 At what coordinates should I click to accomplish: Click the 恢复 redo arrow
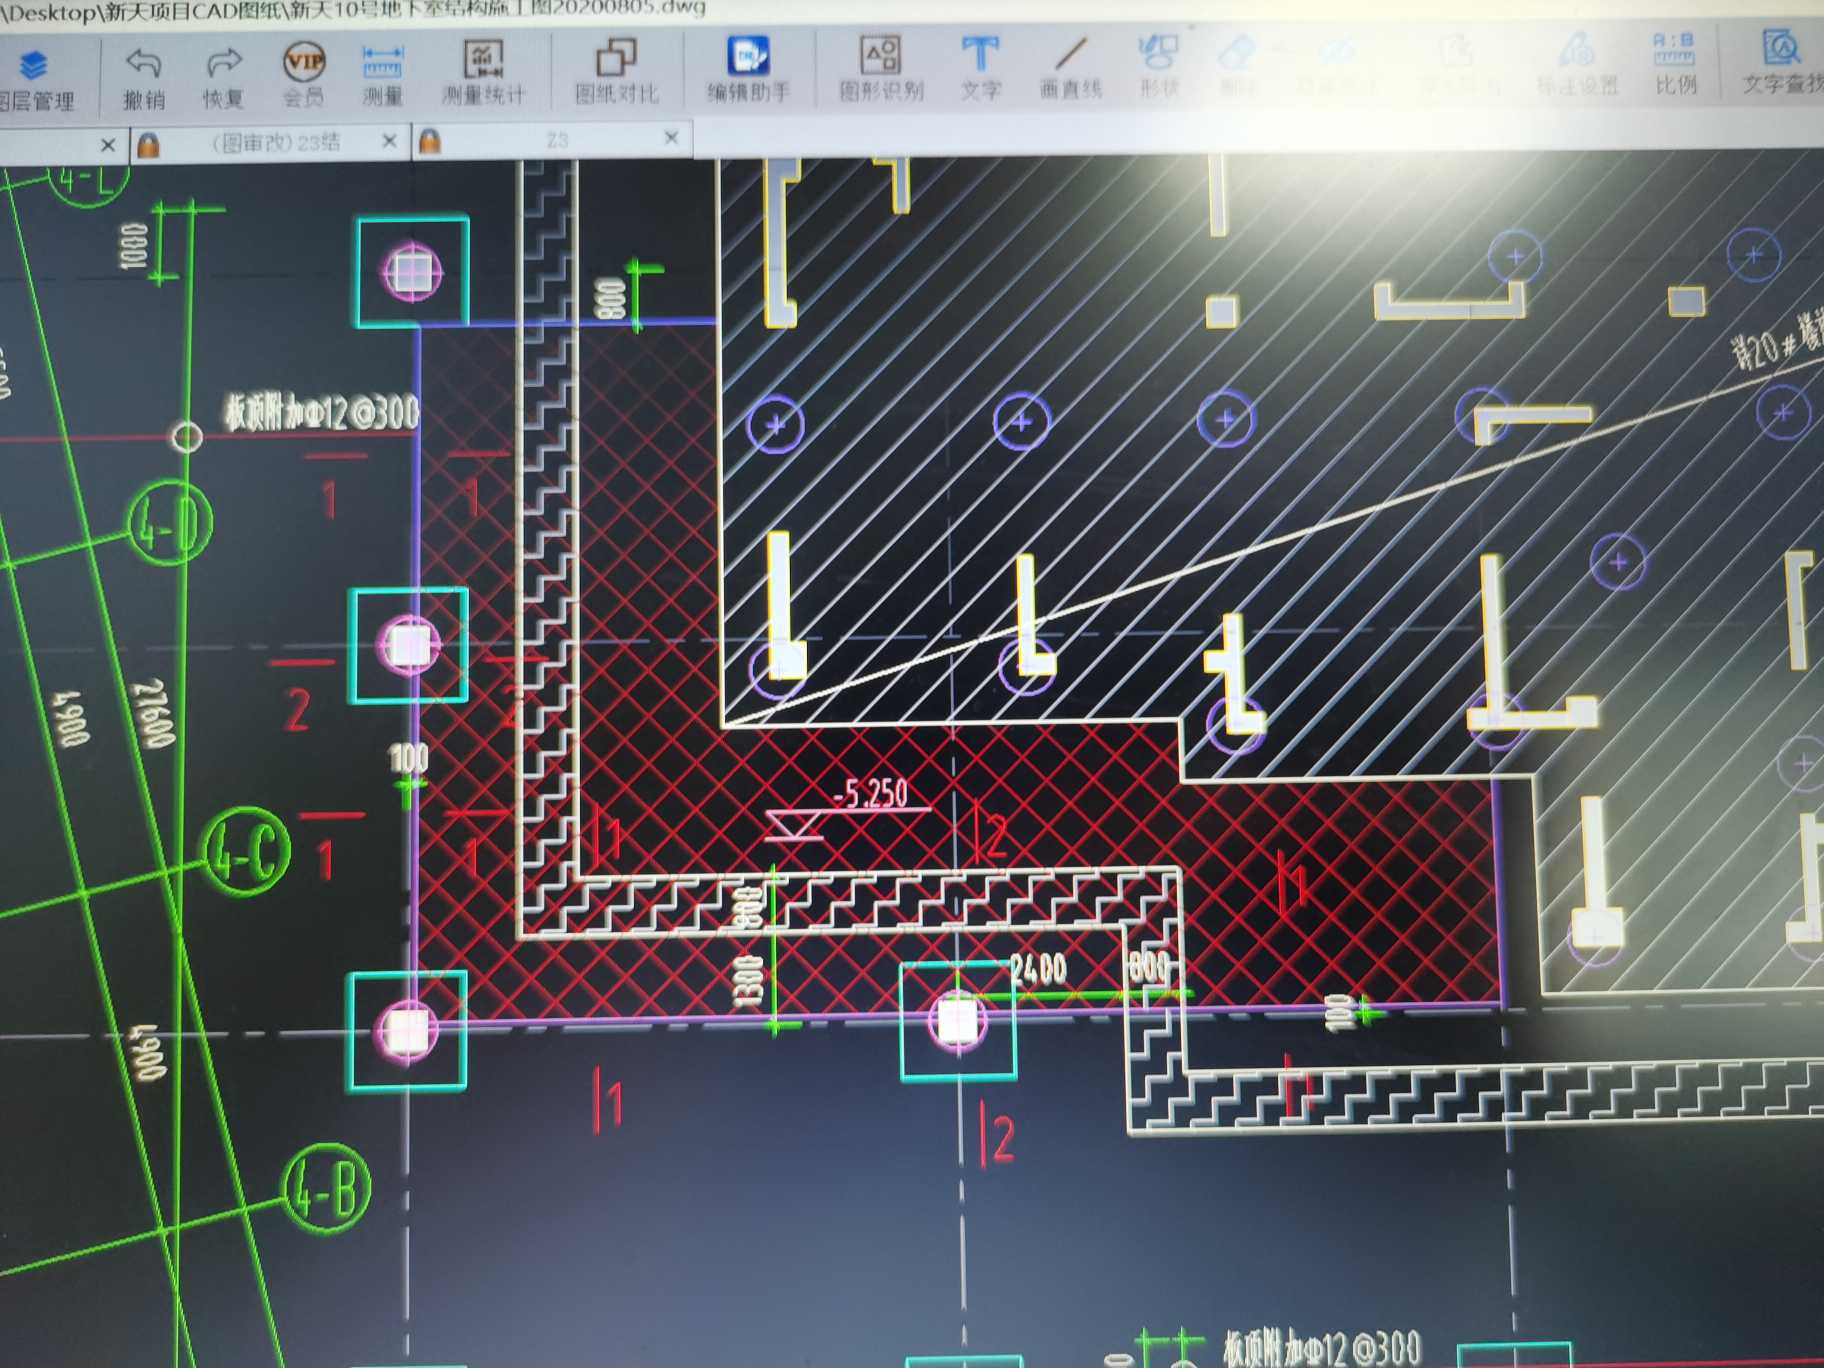pyautogui.click(x=223, y=78)
